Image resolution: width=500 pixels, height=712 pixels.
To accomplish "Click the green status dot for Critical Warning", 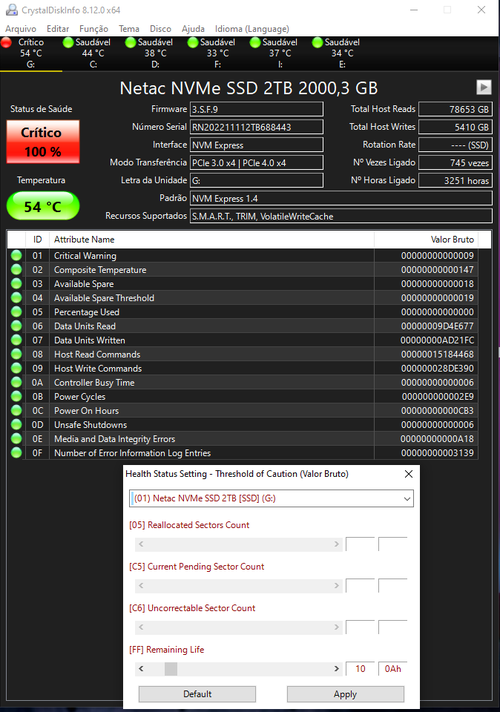I will [x=16, y=255].
